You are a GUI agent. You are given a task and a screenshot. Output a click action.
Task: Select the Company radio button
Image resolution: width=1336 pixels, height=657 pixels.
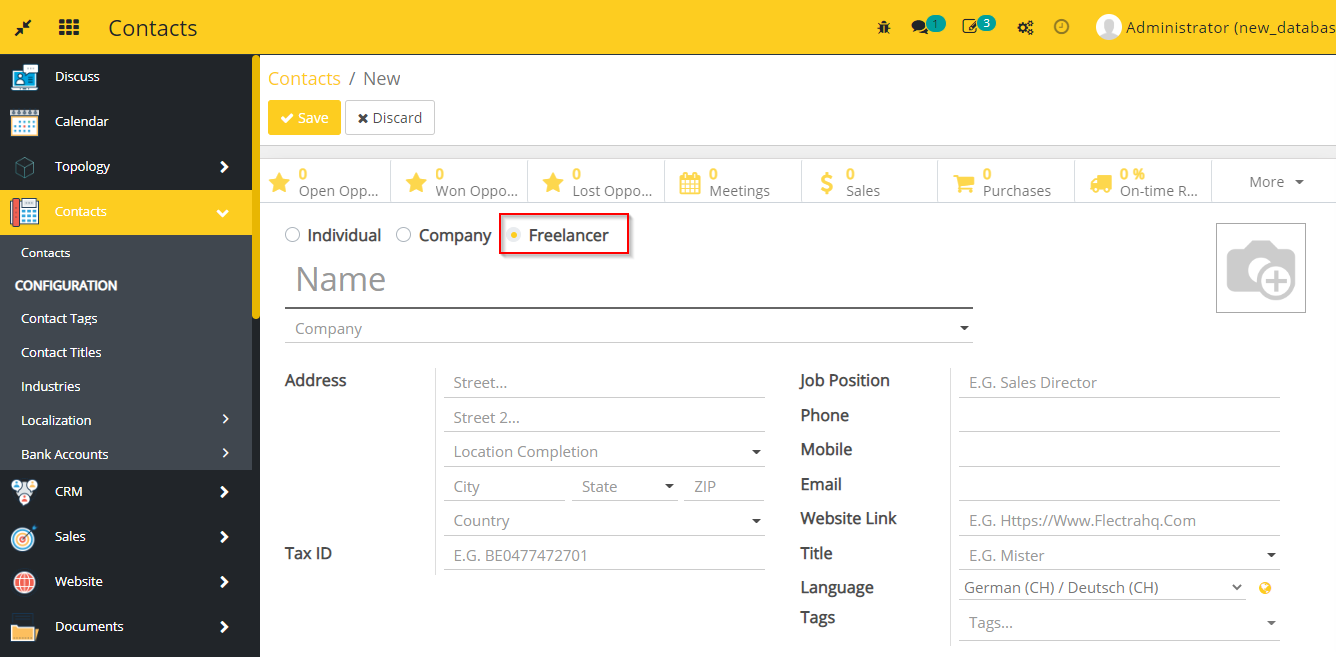tap(404, 235)
